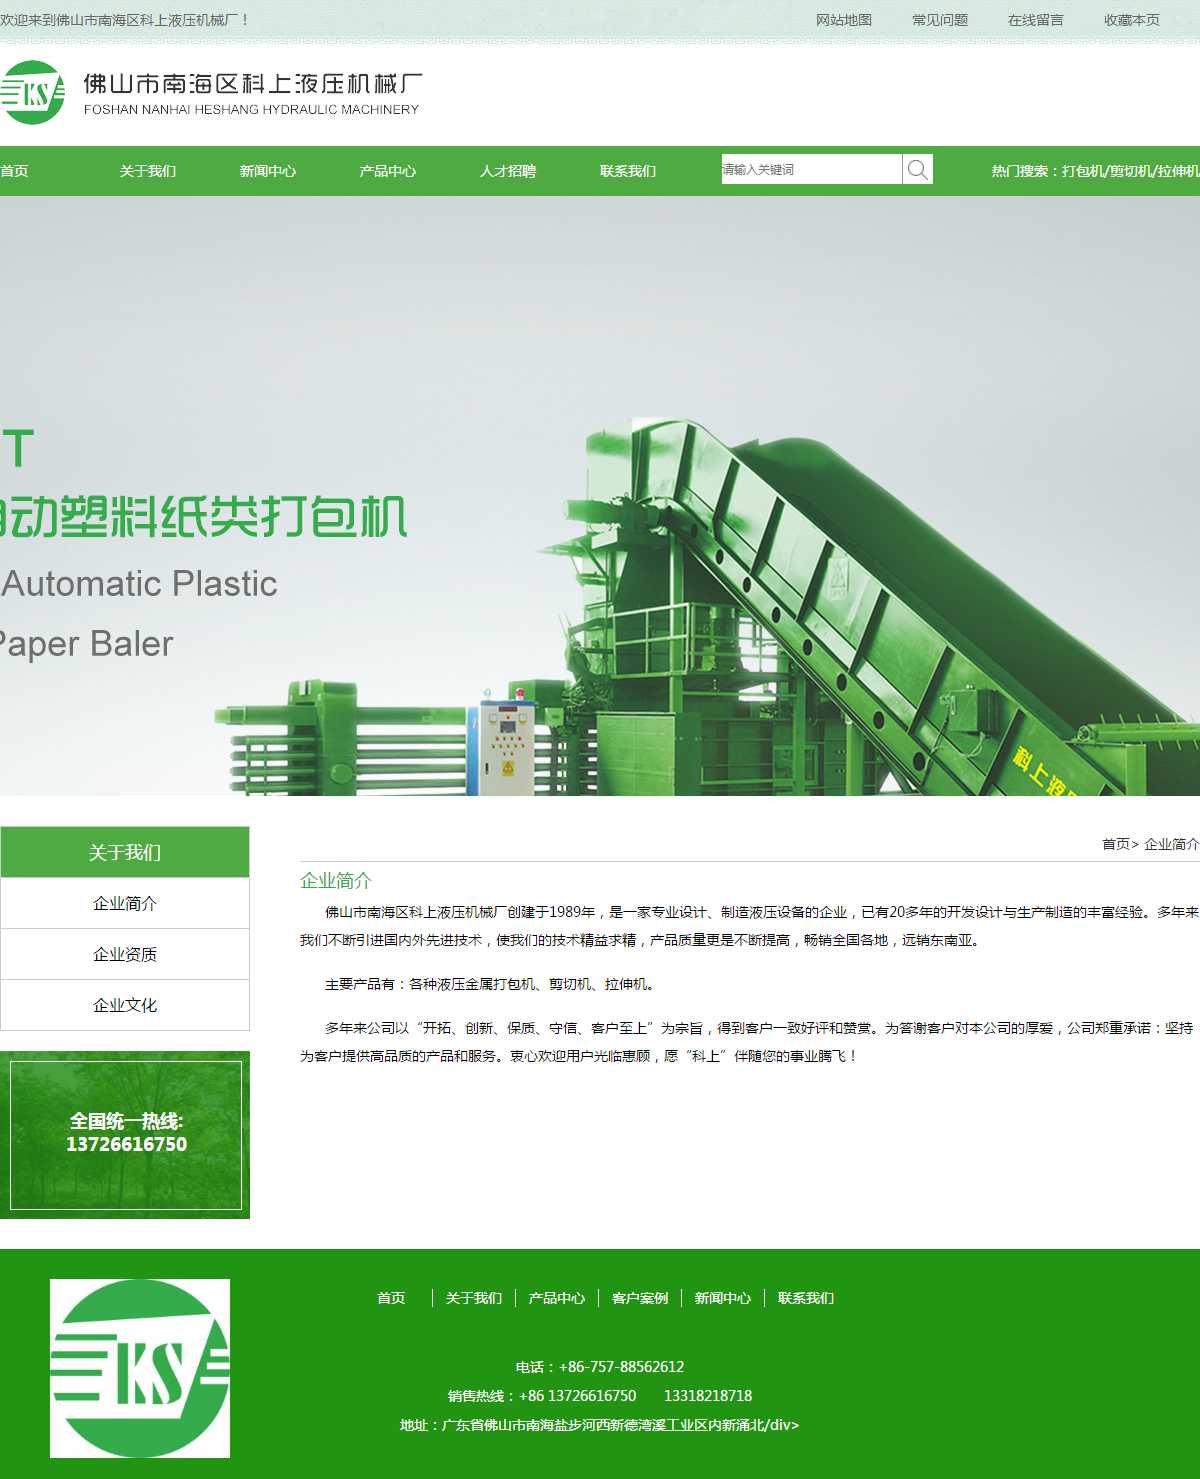Click the magnifier search icon

(x=917, y=169)
